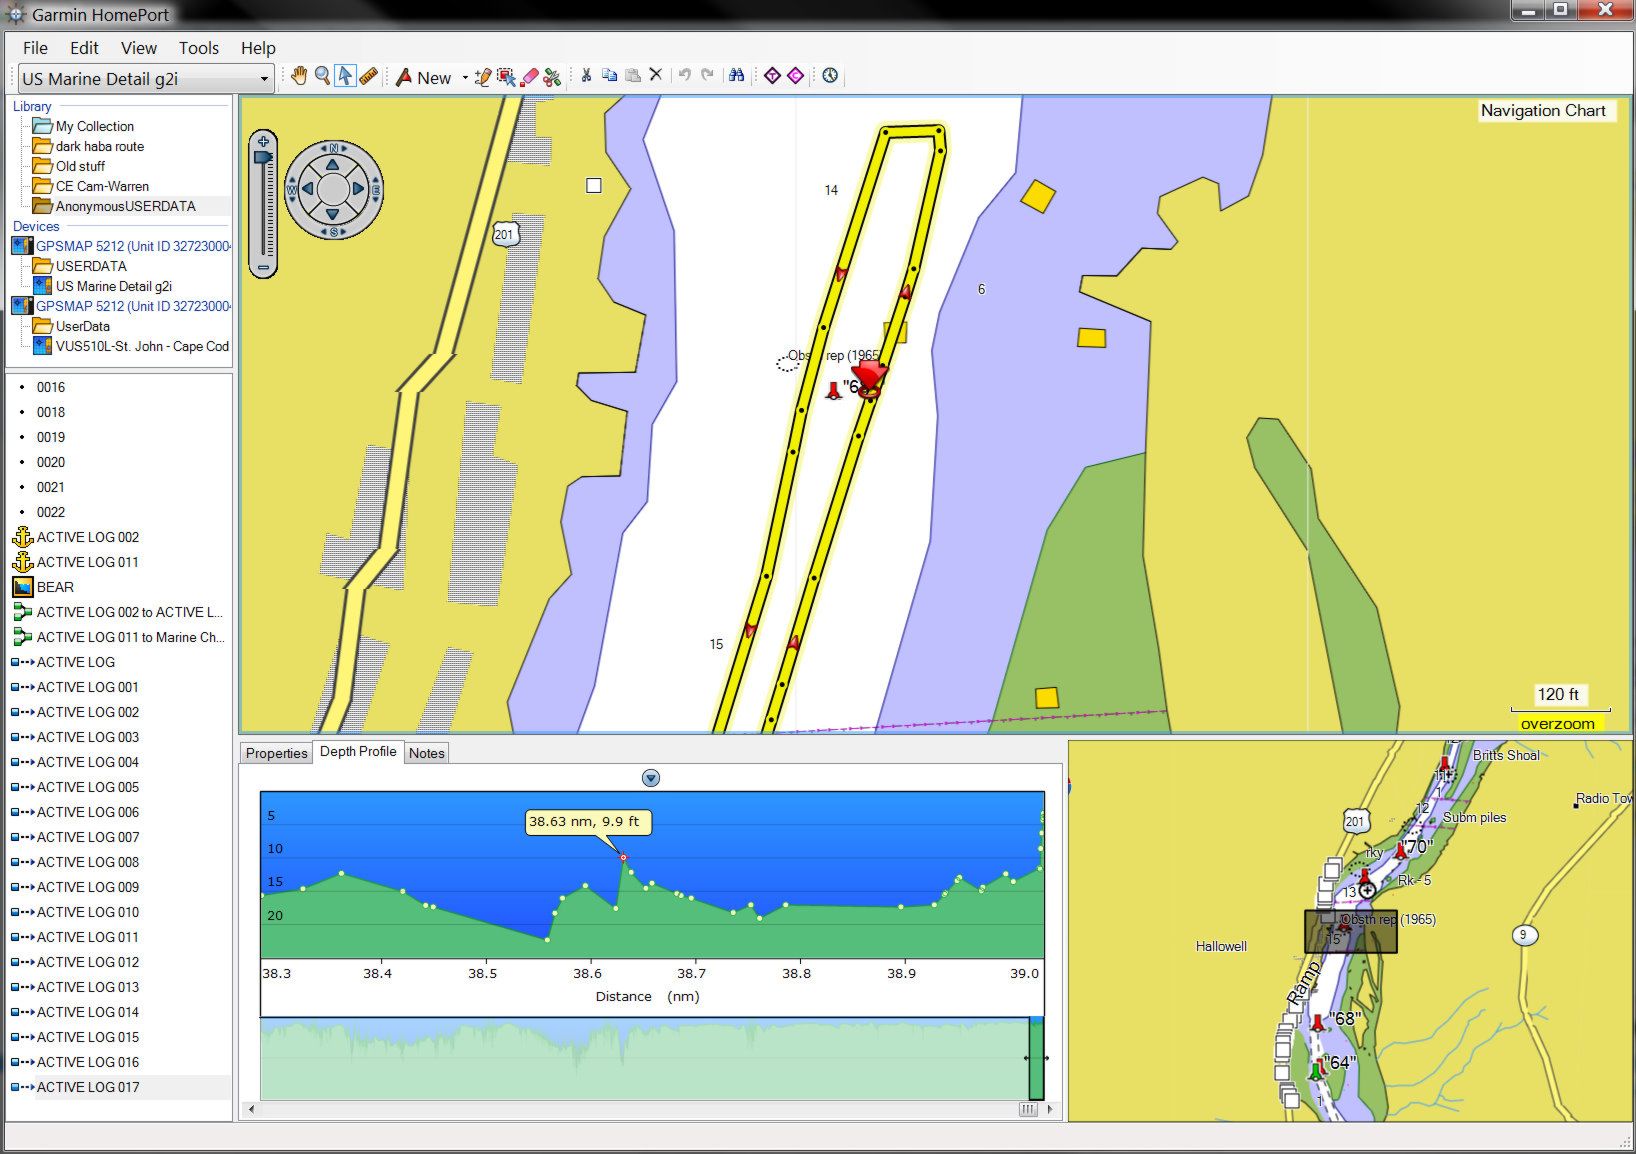Click the Cut icon in toolbar
The width and height of the screenshot is (1636, 1154).
point(586,75)
